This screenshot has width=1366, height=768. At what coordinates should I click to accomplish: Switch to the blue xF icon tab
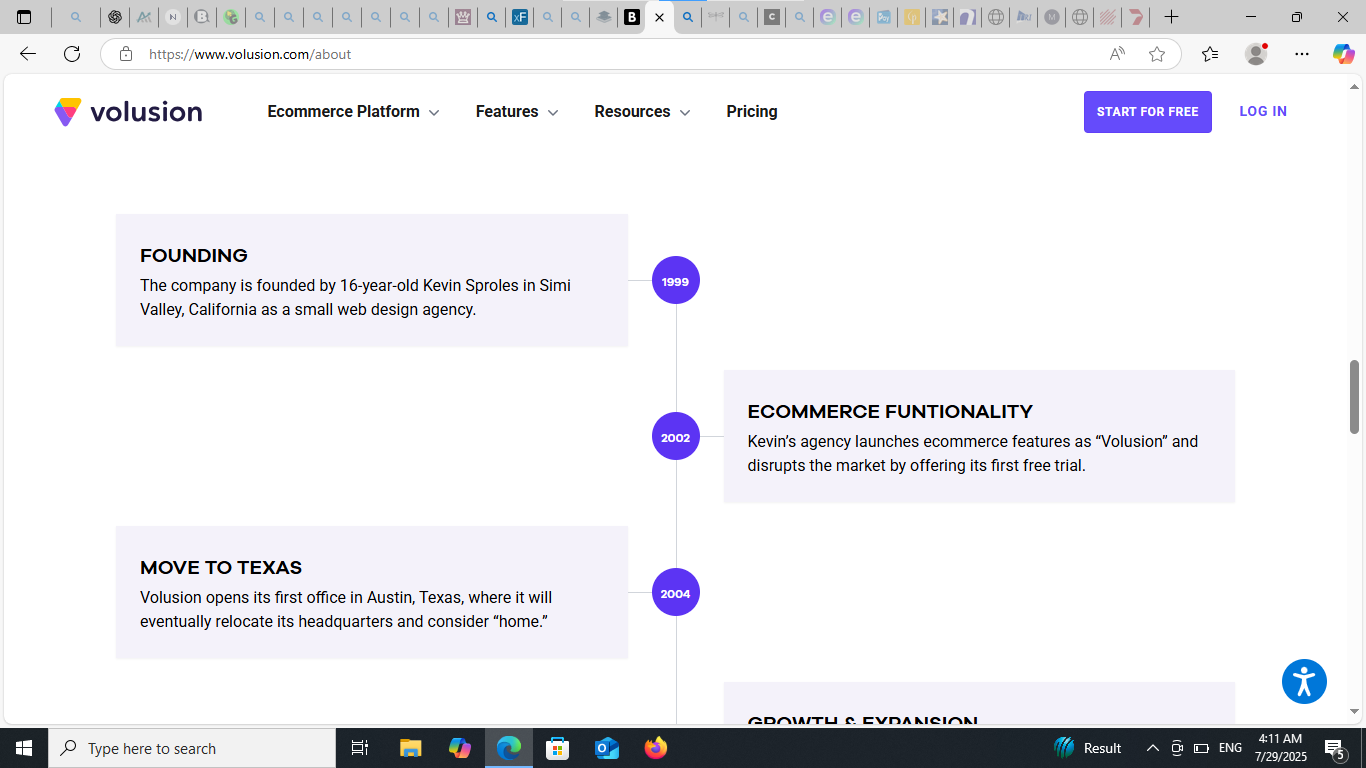[x=519, y=17]
